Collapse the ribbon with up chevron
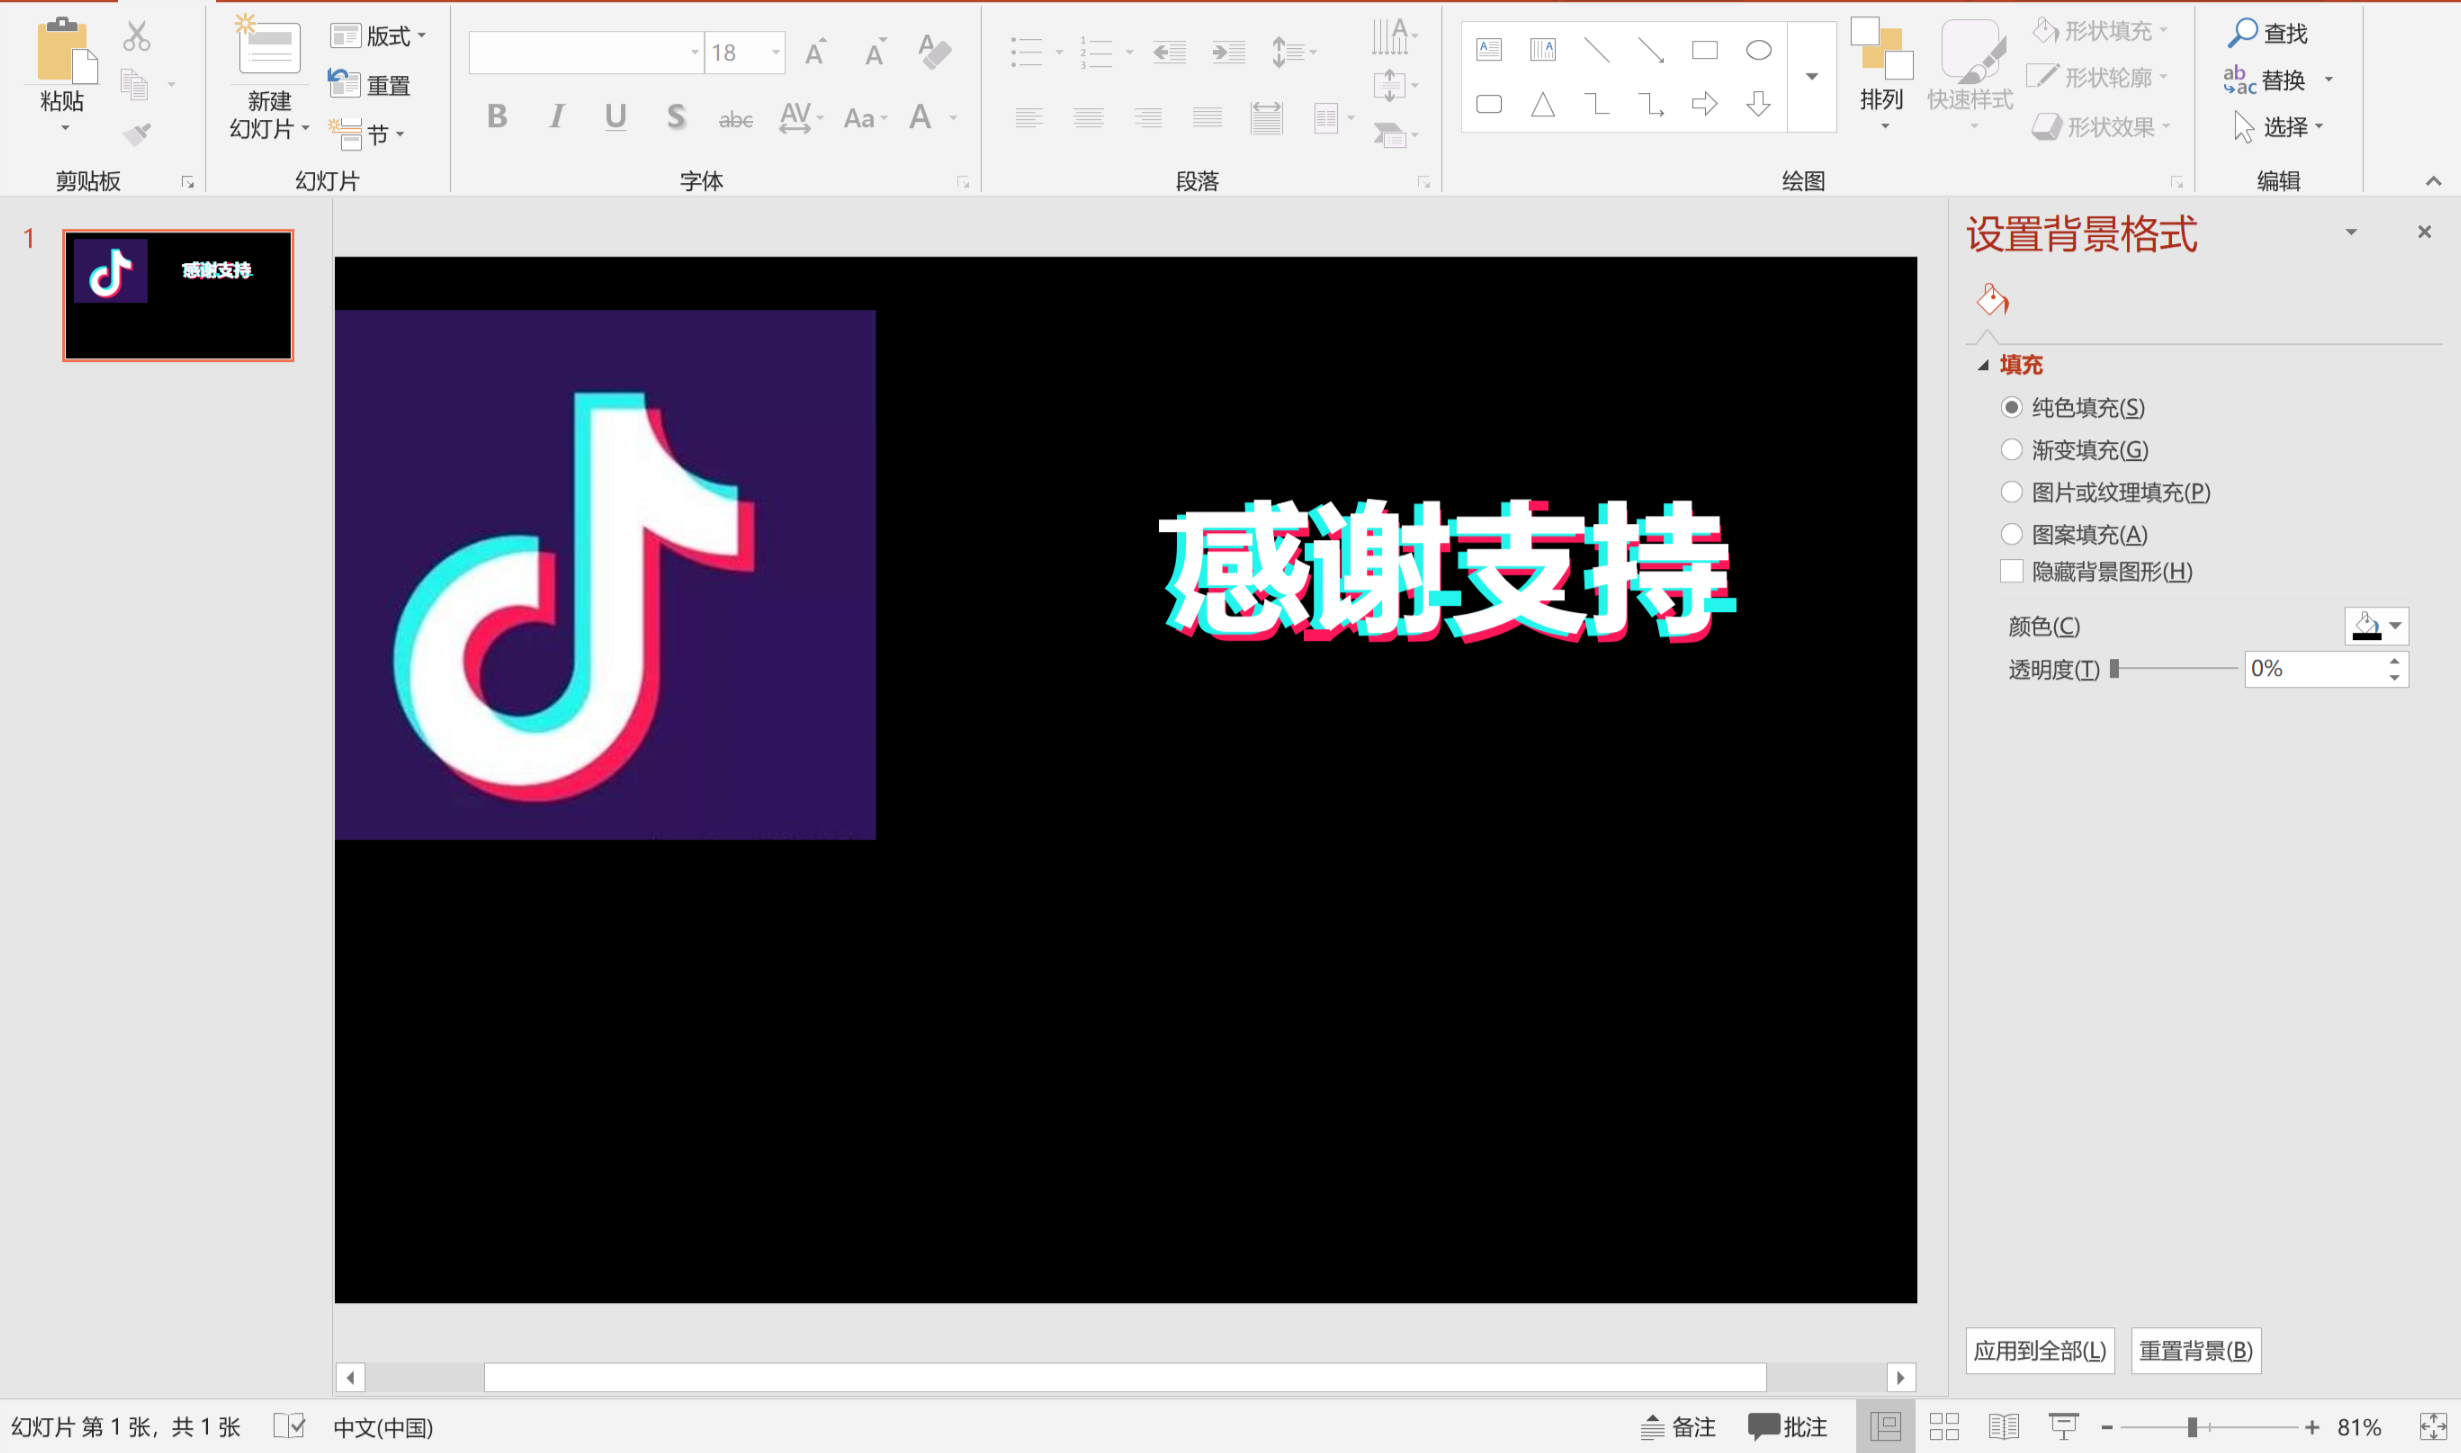 click(x=2433, y=181)
